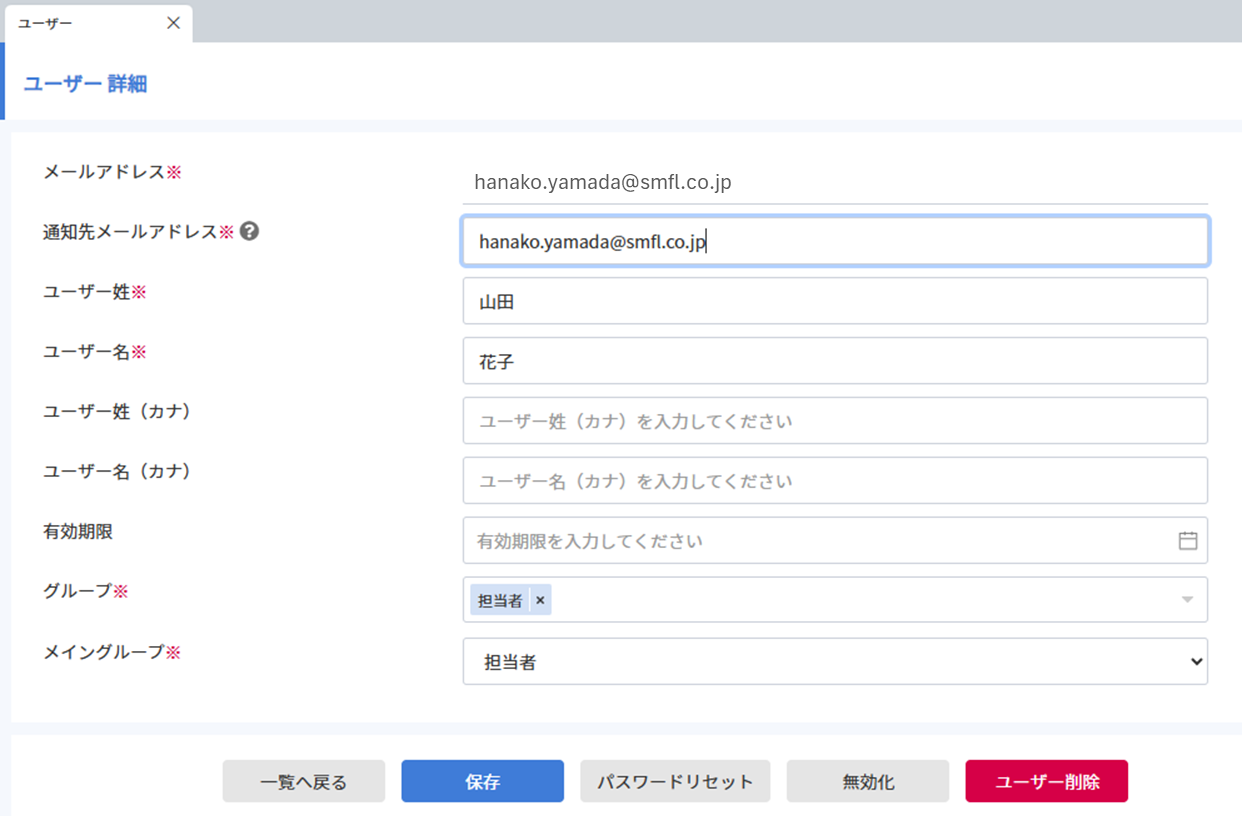Click the メイングループ label
Viewport: 1242px width, 816px height.
point(112,652)
